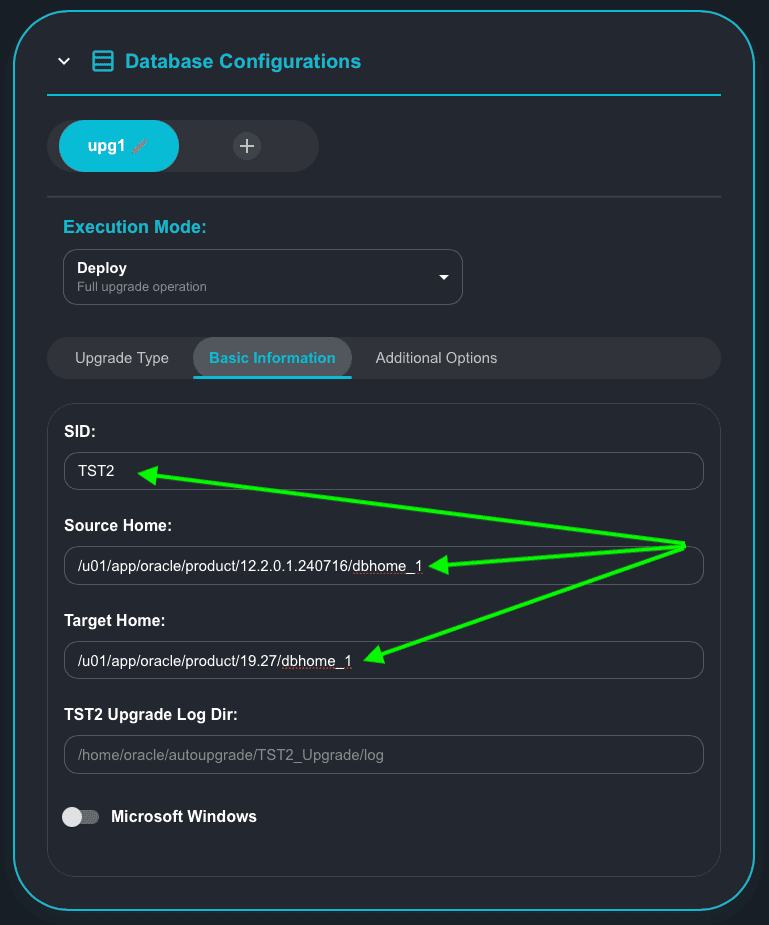Click the Target Home path field
The height and width of the screenshot is (925, 769).
coord(383,660)
